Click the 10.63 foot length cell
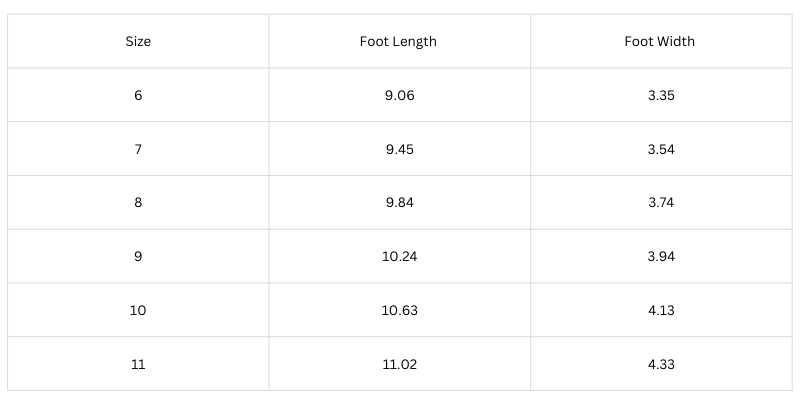 399,311
